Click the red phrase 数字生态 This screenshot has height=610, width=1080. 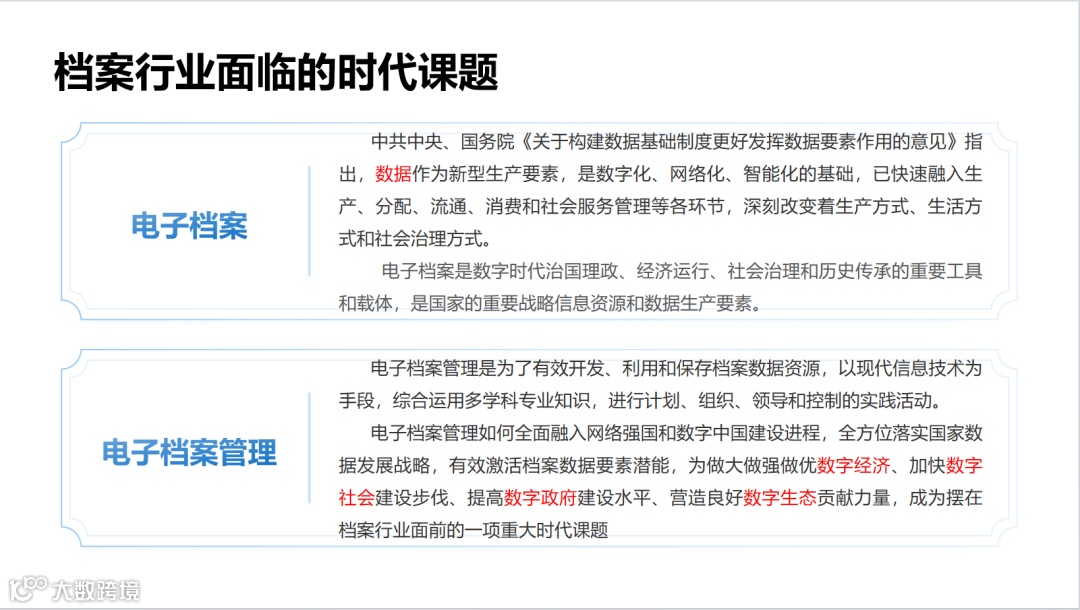click(x=780, y=498)
